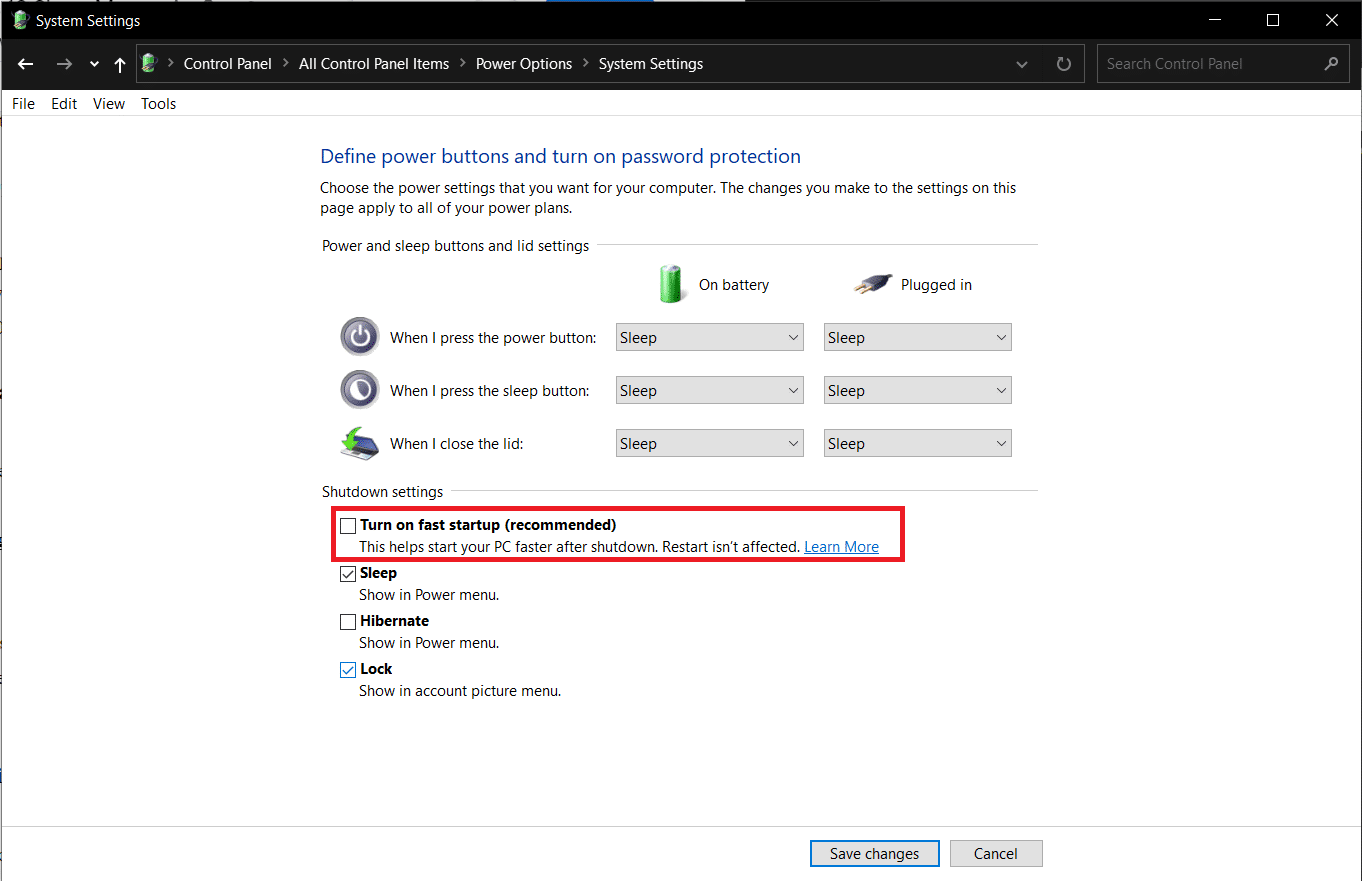
Task: Enable Turn on fast startup checkbox
Action: pyautogui.click(x=348, y=525)
